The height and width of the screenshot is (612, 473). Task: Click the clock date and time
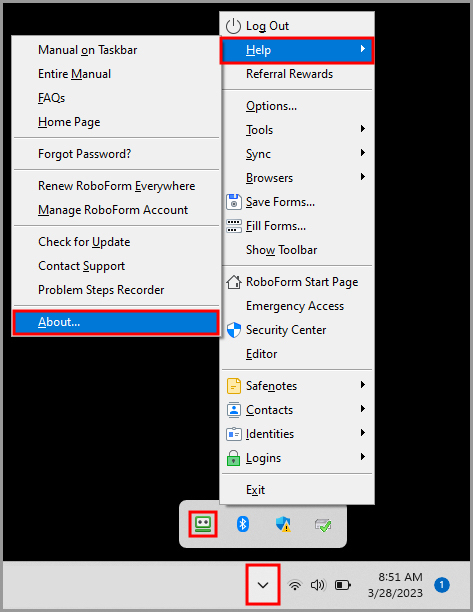395,585
